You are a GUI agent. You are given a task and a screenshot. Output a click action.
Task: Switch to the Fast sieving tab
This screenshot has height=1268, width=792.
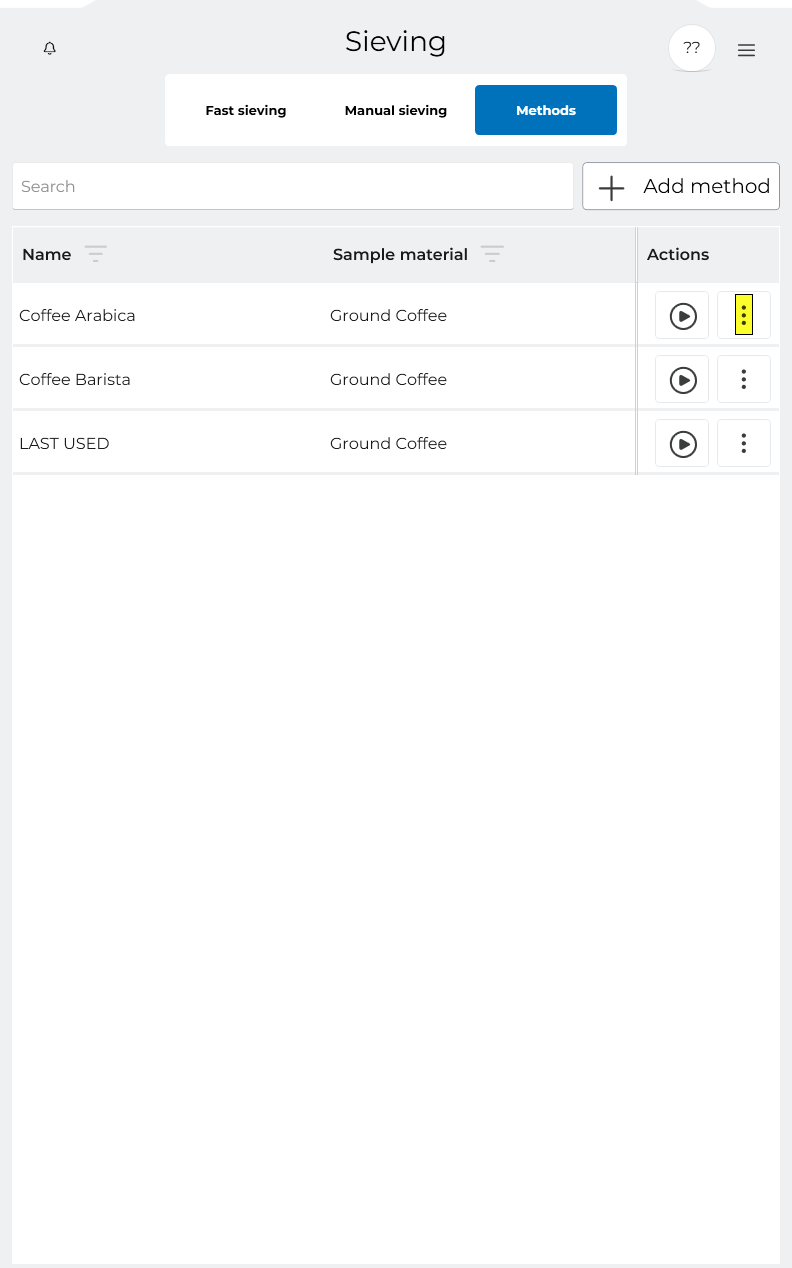pyautogui.click(x=246, y=110)
